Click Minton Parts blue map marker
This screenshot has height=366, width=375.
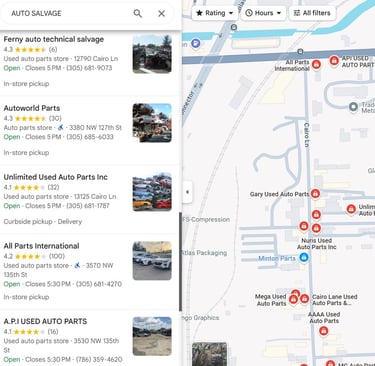click(304, 257)
